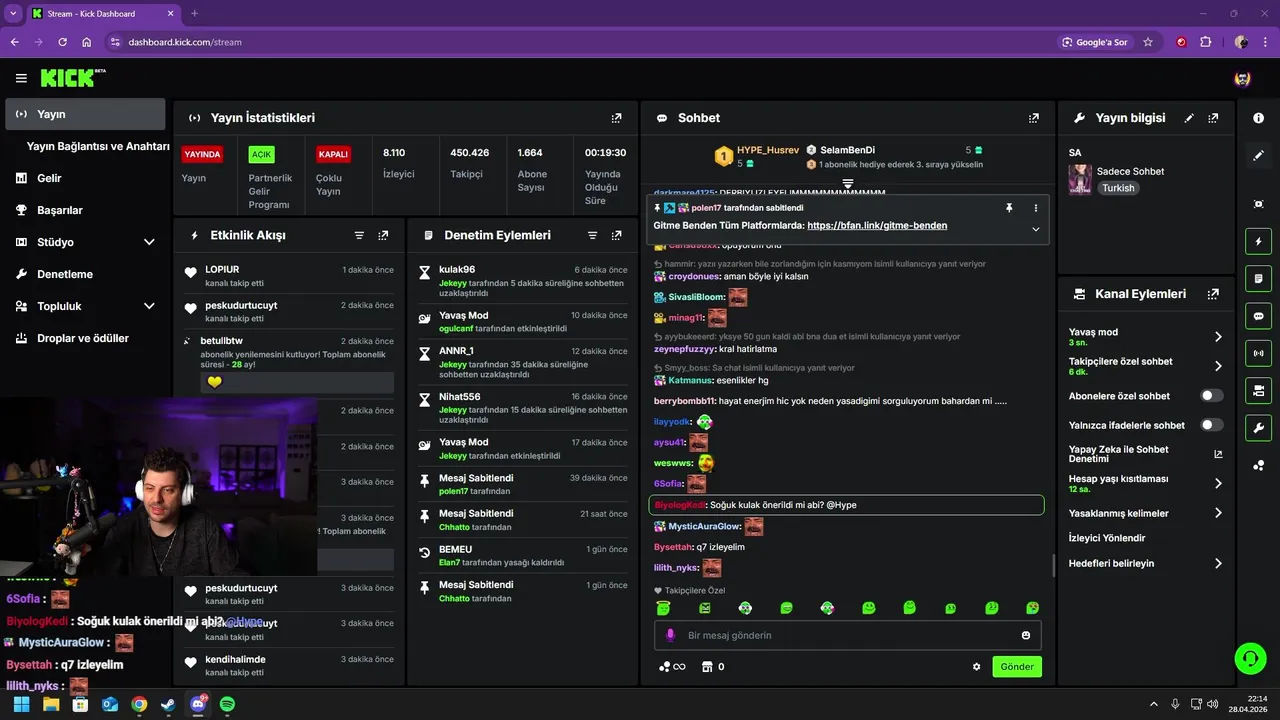Click the KICK logo
This screenshot has width=1280, height=720.
[72, 78]
